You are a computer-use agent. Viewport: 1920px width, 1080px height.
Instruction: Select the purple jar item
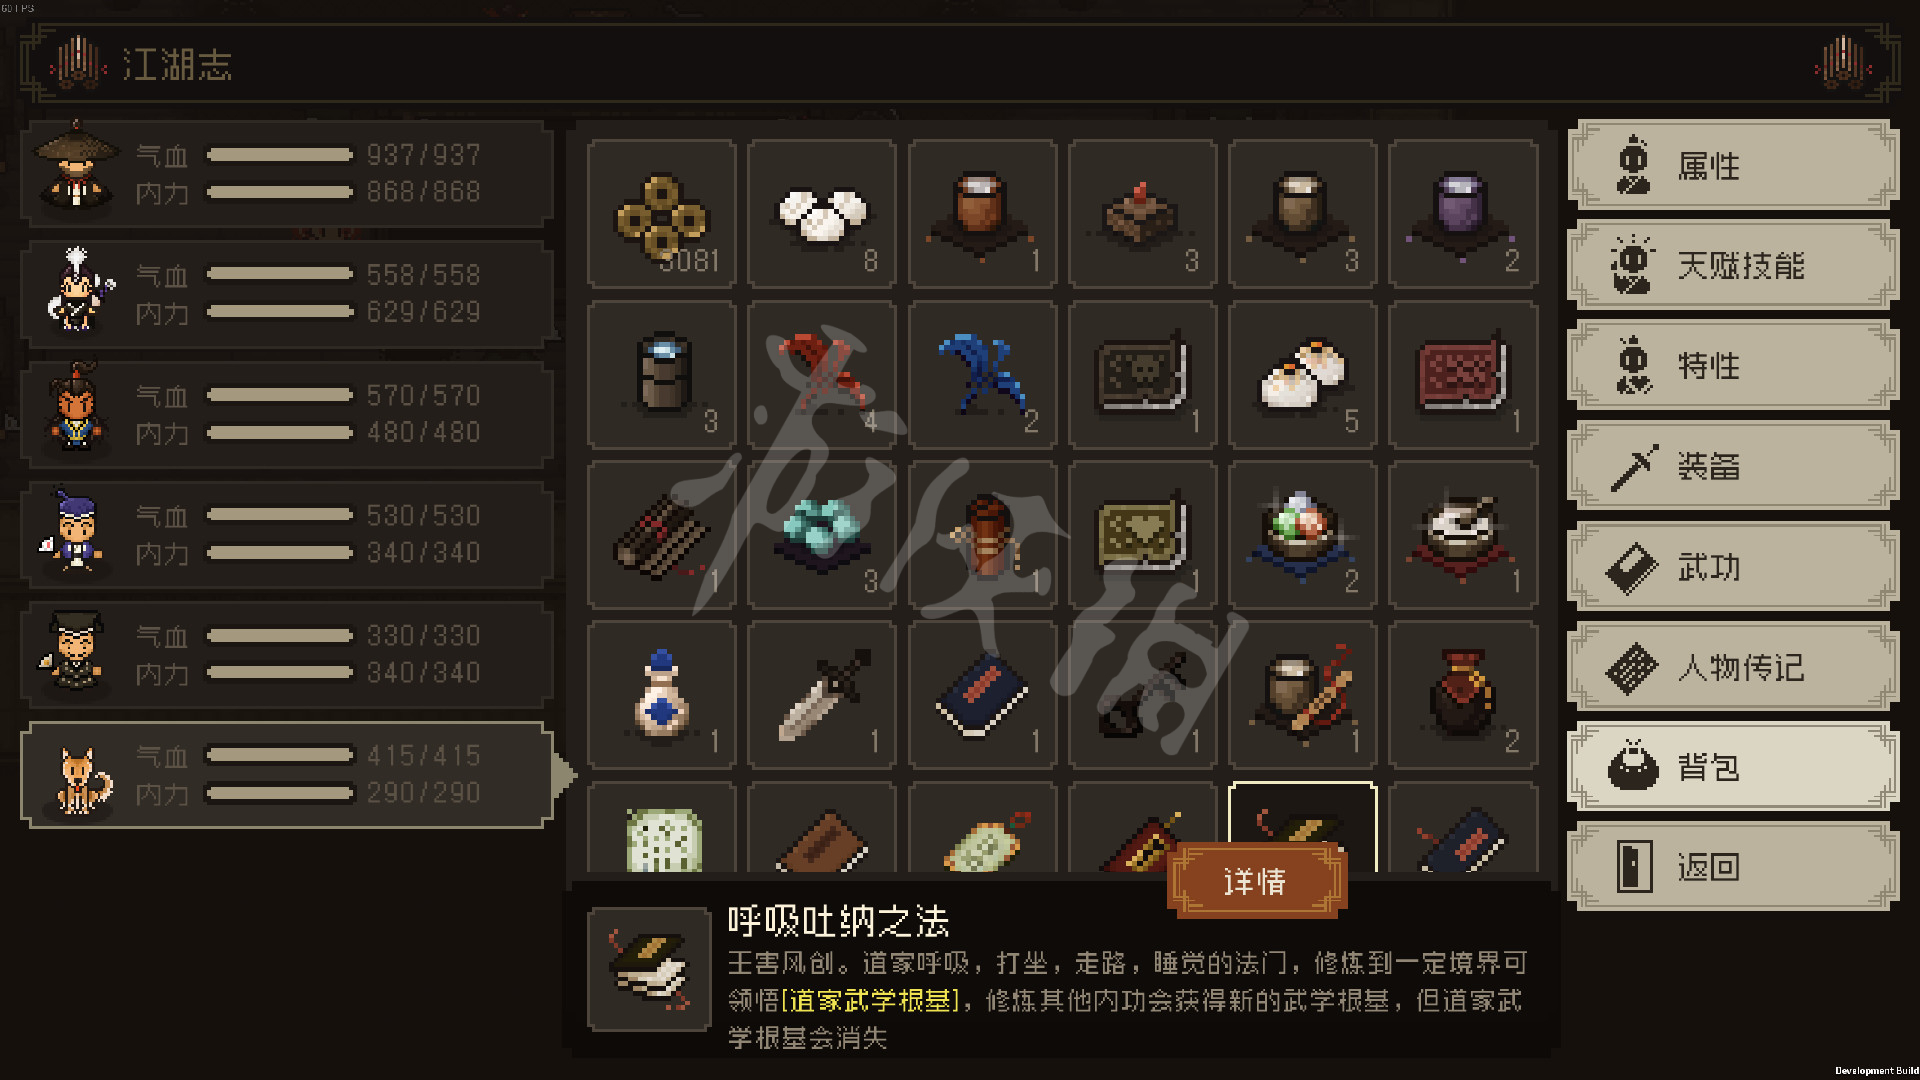click(x=1463, y=214)
